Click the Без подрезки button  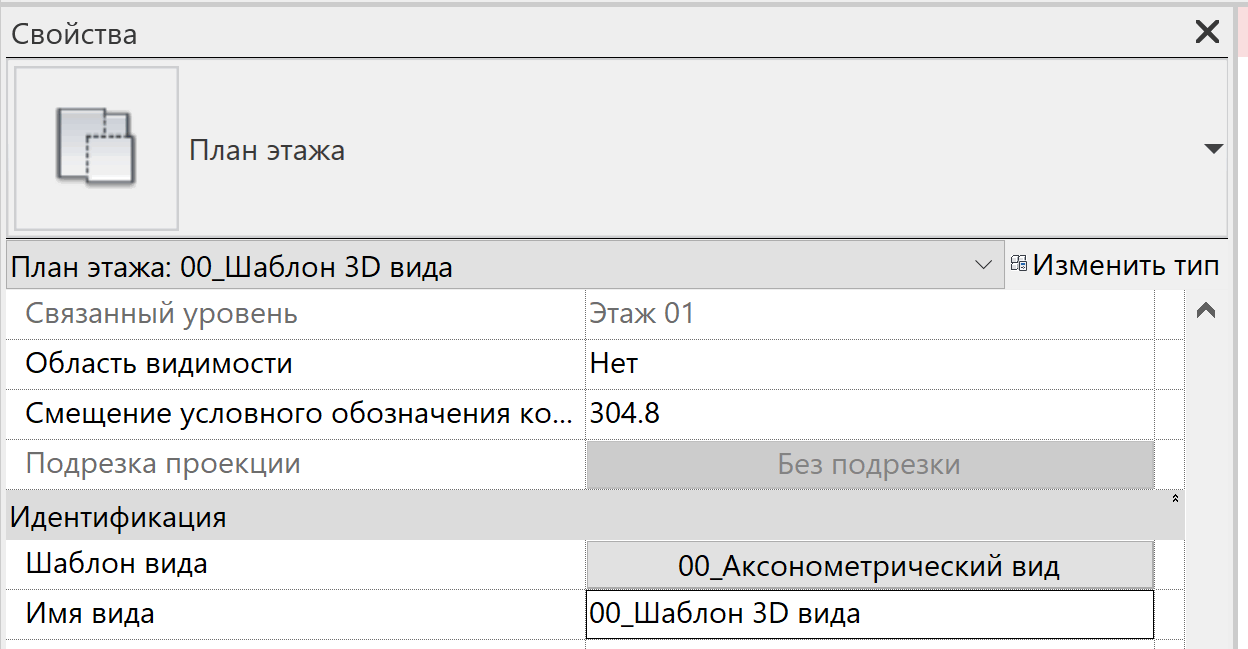(x=869, y=465)
